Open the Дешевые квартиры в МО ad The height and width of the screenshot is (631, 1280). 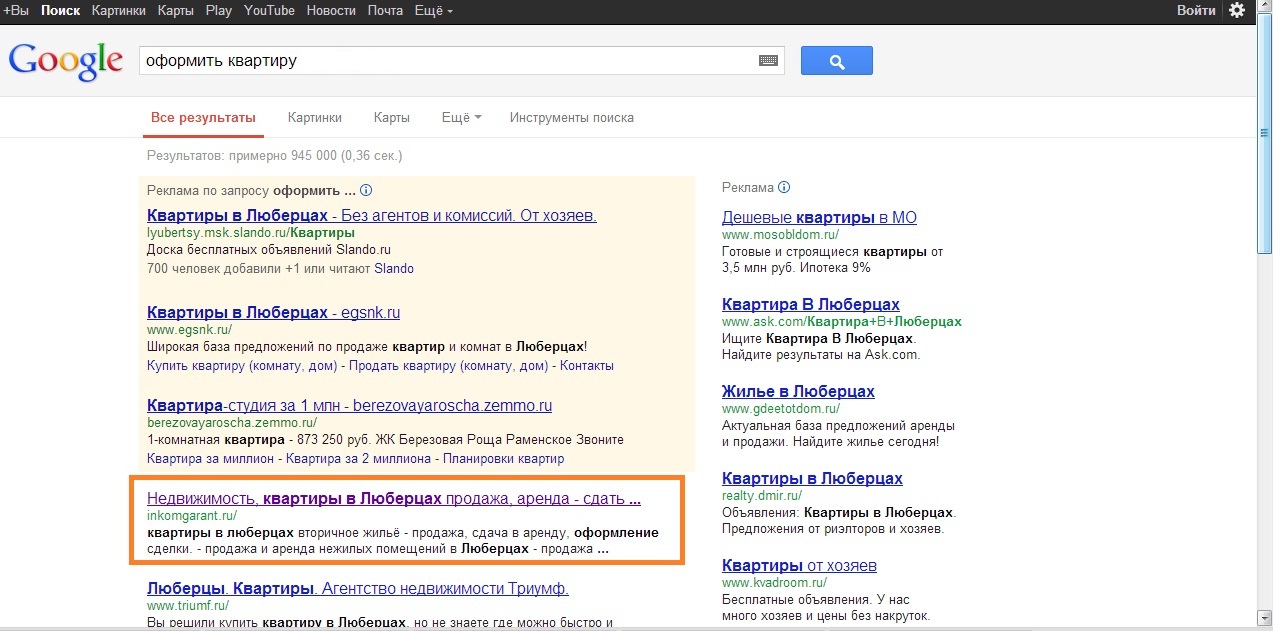pos(819,217)
